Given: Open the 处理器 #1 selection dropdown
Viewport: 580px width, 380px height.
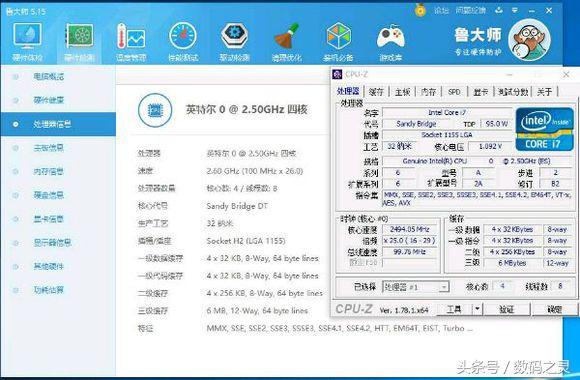Looking at the screenshot, I should 416,287.
